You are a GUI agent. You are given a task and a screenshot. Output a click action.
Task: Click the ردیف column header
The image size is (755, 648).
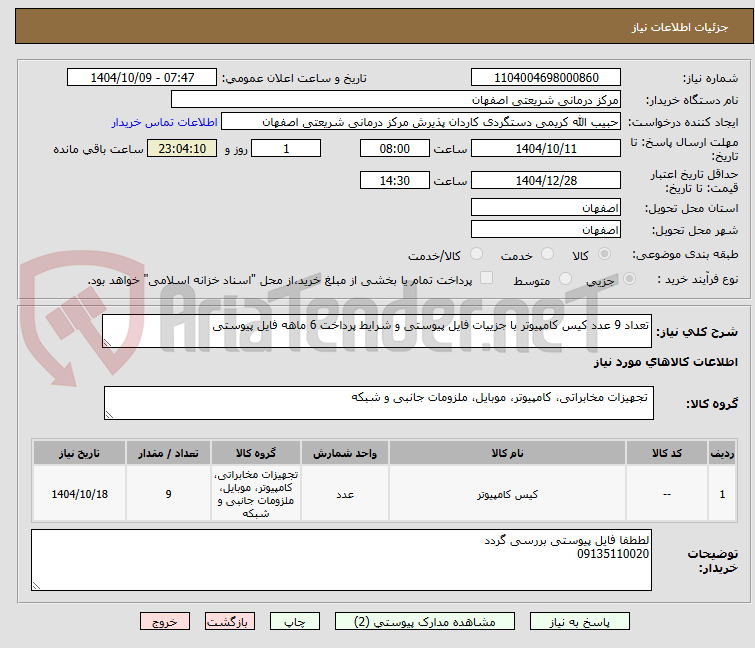[722, 453]
